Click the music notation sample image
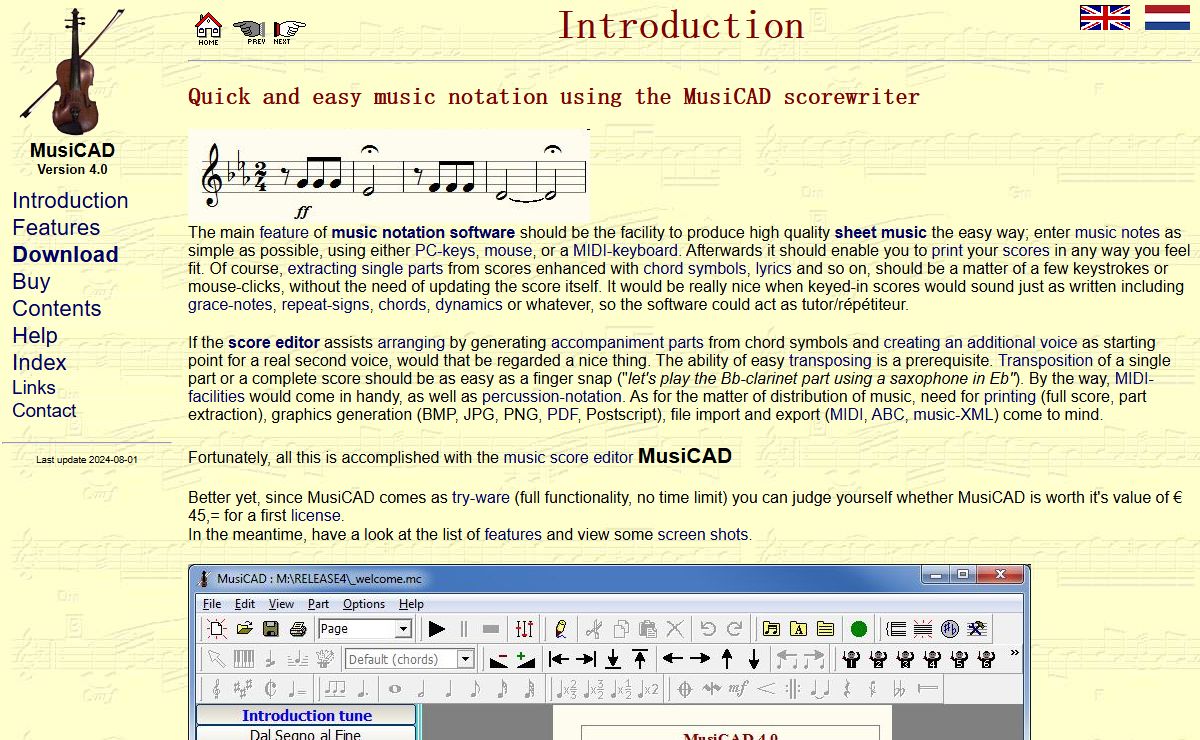 pyautogui.click(x=389, y=175)
